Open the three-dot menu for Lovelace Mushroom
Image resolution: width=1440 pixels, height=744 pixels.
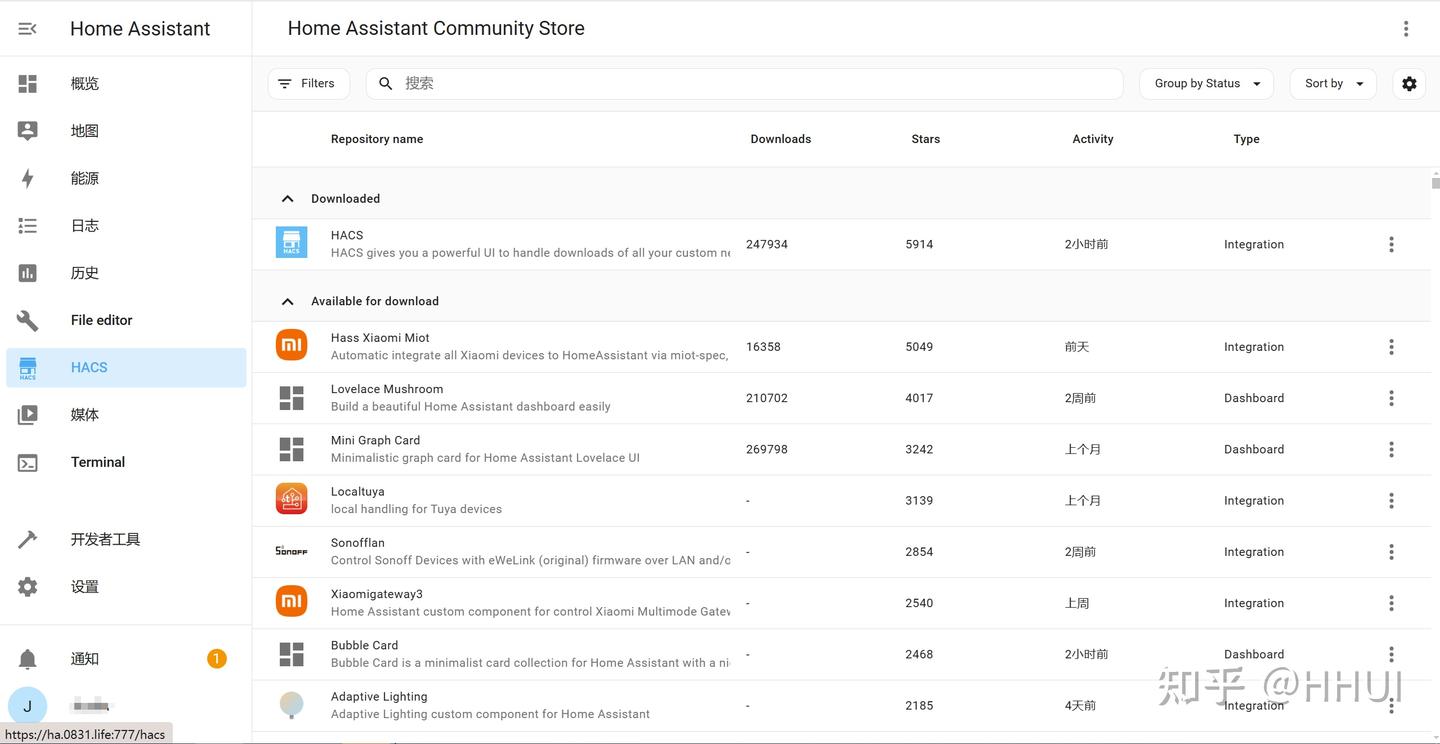click(1391, 398)
